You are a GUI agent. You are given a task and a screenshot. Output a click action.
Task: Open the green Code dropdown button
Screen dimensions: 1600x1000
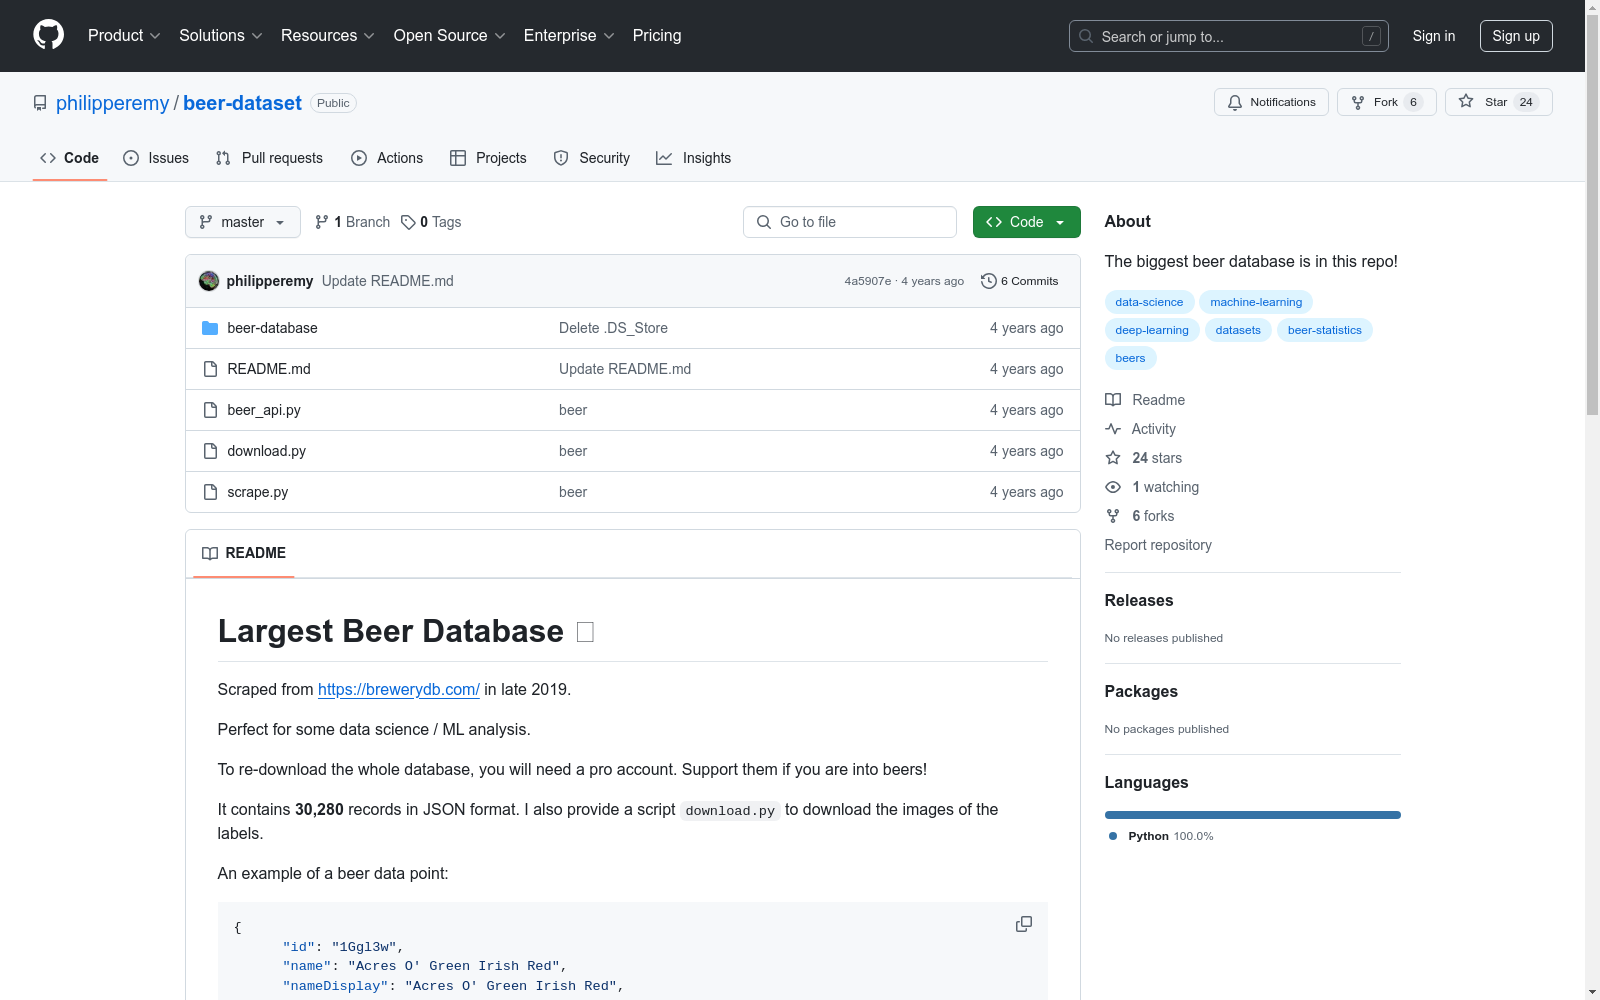pos(1026,222)
